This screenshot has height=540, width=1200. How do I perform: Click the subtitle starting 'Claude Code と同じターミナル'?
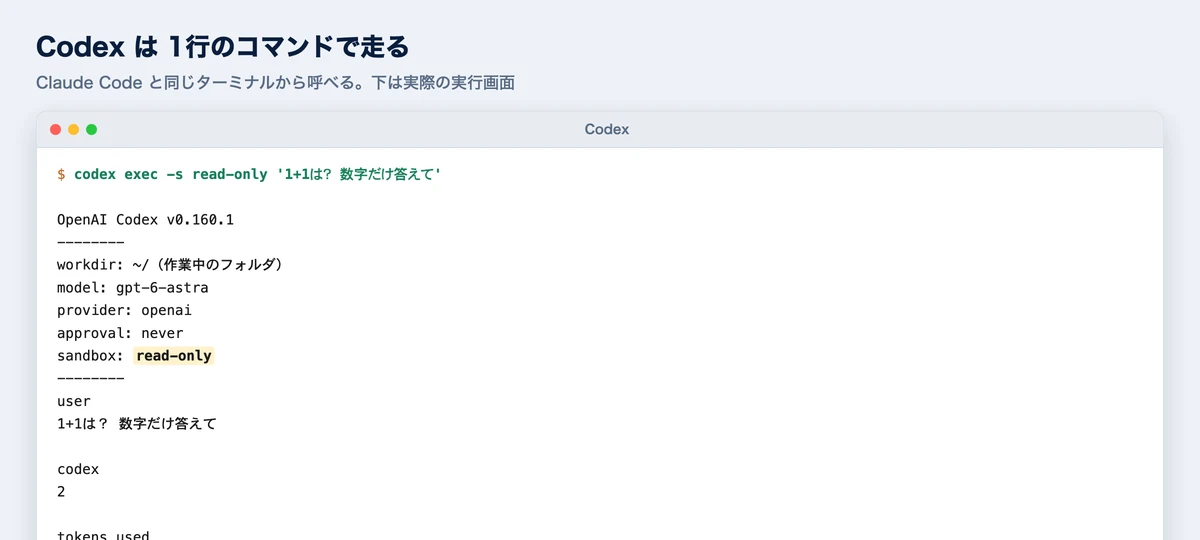(275, 83)
